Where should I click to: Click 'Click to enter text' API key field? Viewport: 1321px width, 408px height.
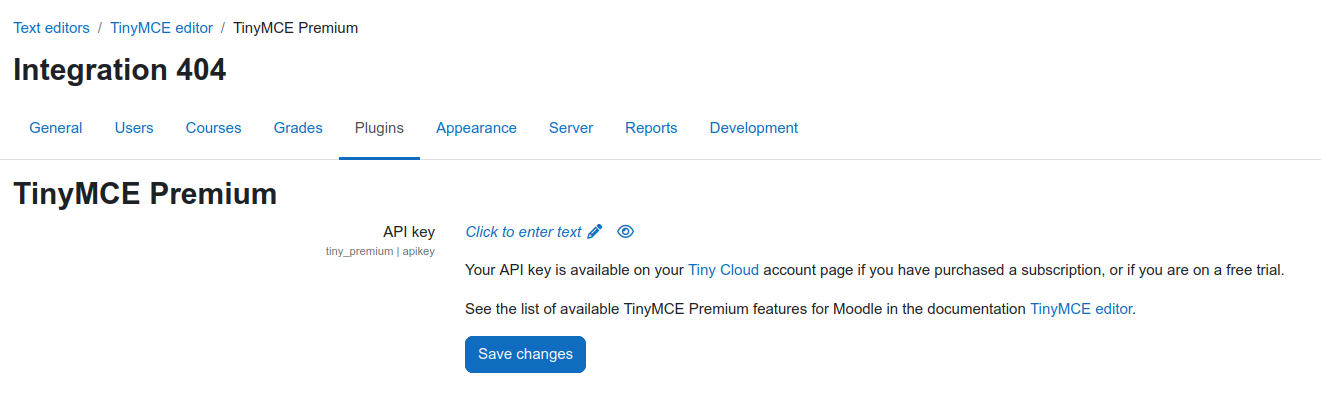click(523, 232)
